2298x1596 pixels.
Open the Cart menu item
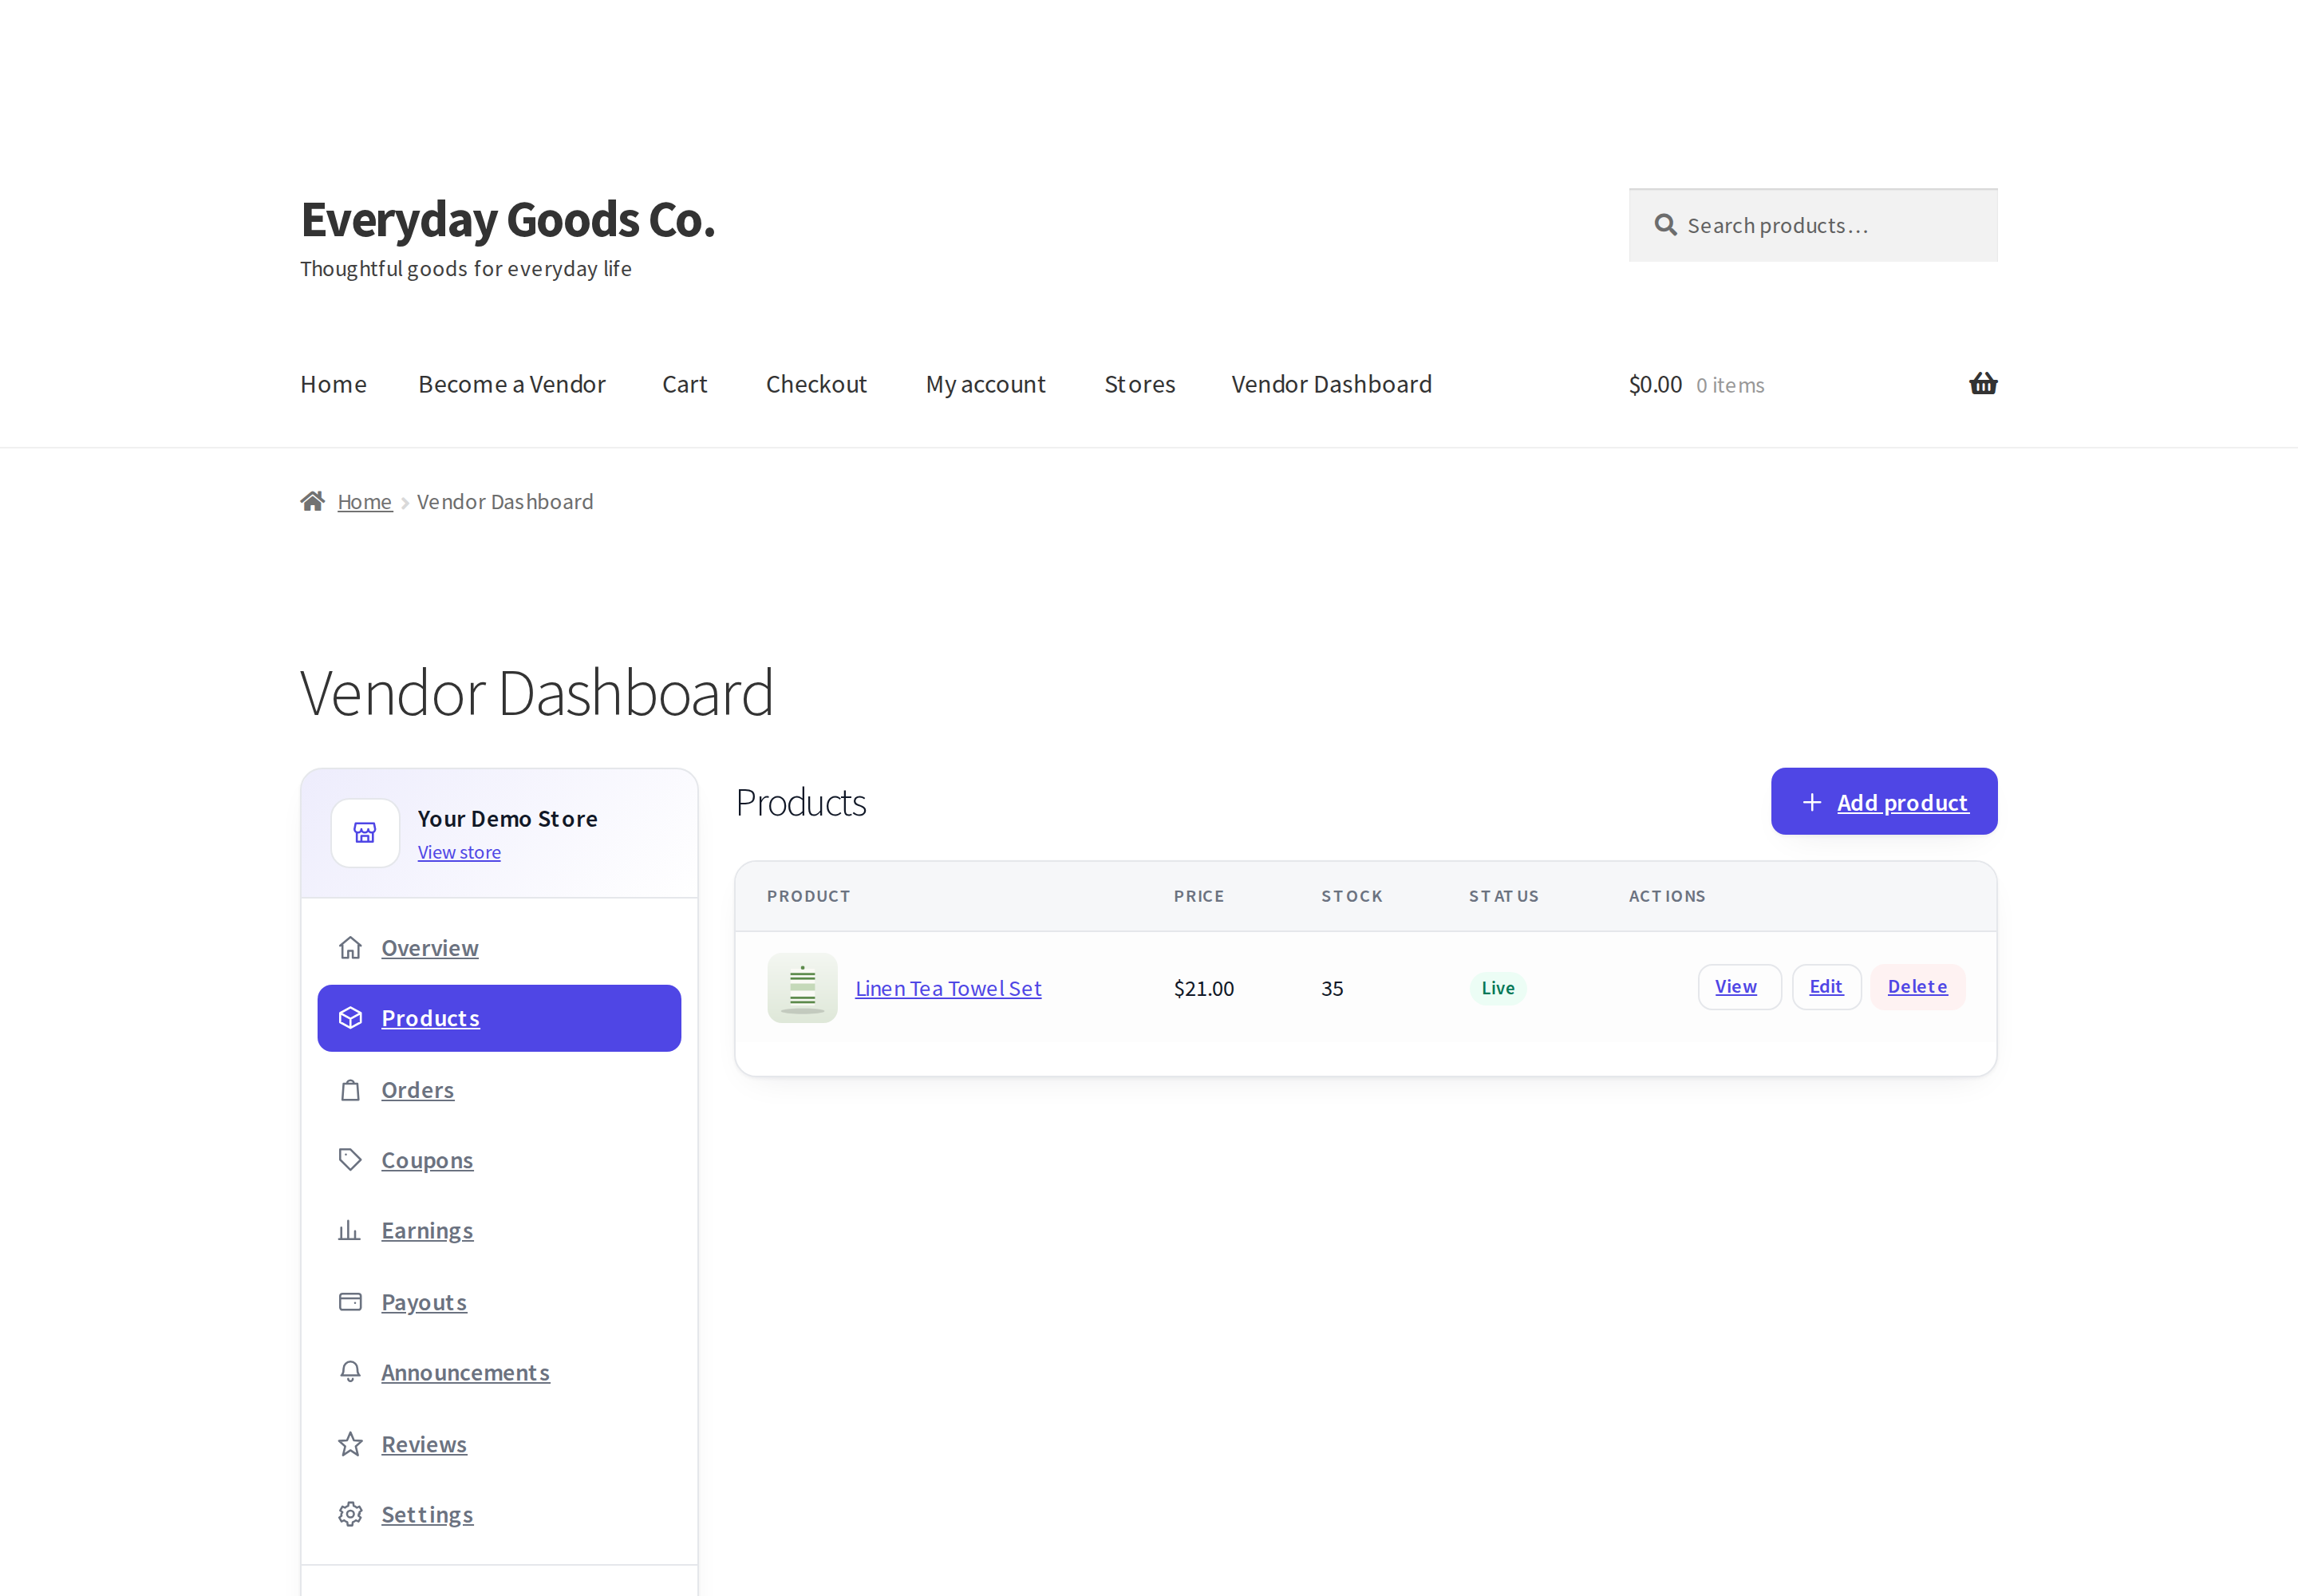pyautogui.click(x=685, y=384)
